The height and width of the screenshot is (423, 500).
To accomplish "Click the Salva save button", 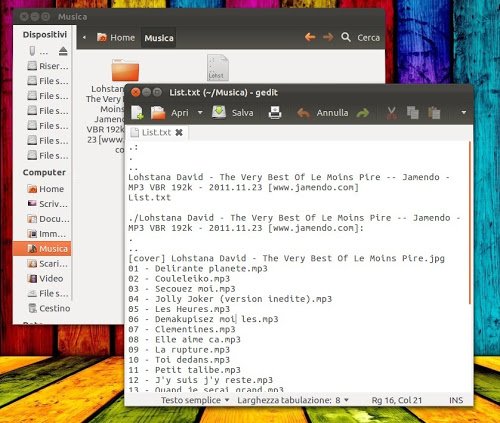I will [233, 113].
